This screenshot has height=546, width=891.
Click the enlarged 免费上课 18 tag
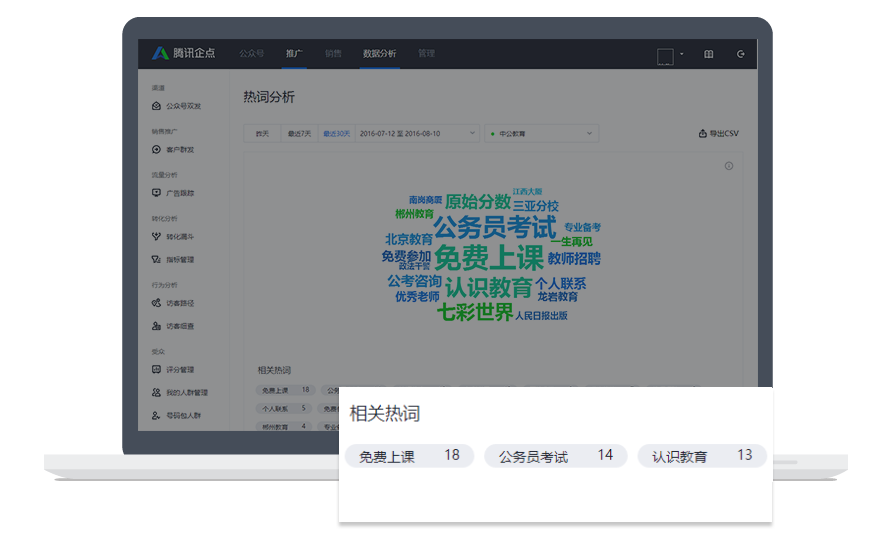coord(409,456)
